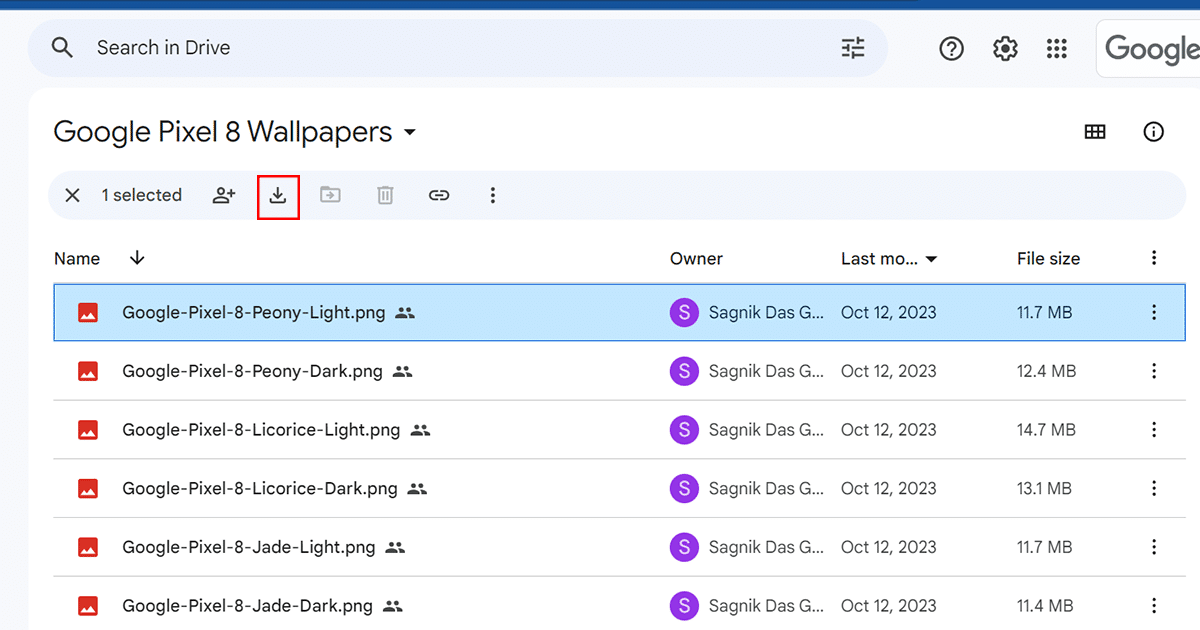The height and width of the screenshot is (630, 1200).
Task: Clear selection with the X button
Action: [72, 195]
